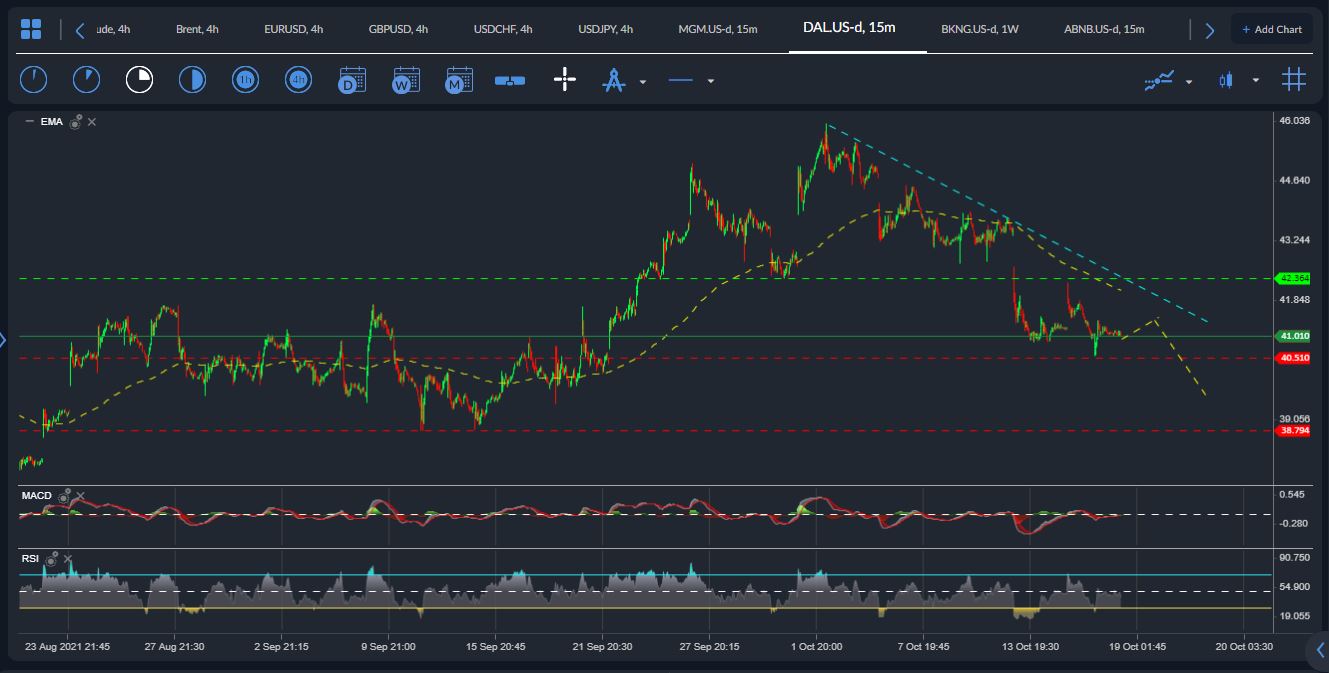
Task: Show previous chart tabs with left arrow
Action: 80,30
